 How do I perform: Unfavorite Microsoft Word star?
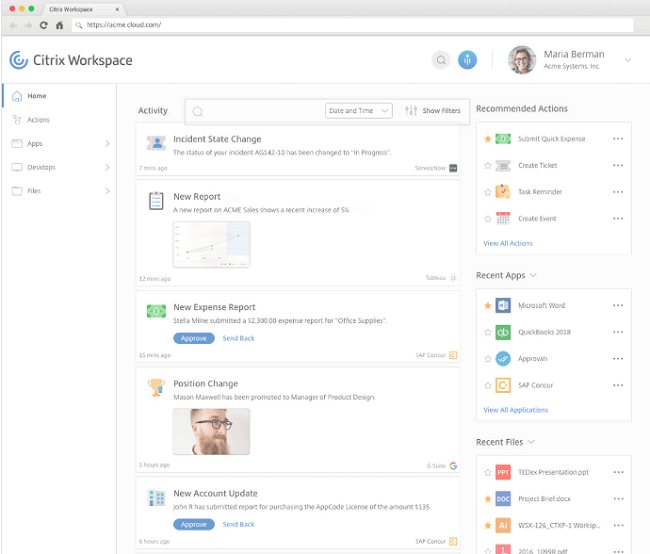488,306
